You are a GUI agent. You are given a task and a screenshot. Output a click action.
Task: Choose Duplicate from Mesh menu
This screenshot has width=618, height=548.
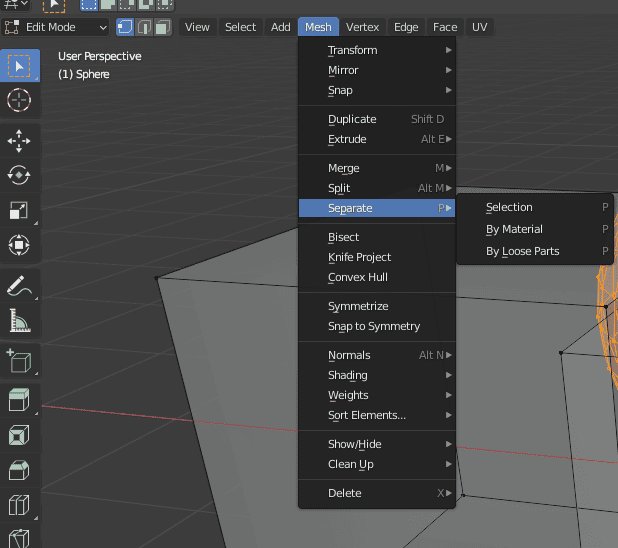point(377,119)
